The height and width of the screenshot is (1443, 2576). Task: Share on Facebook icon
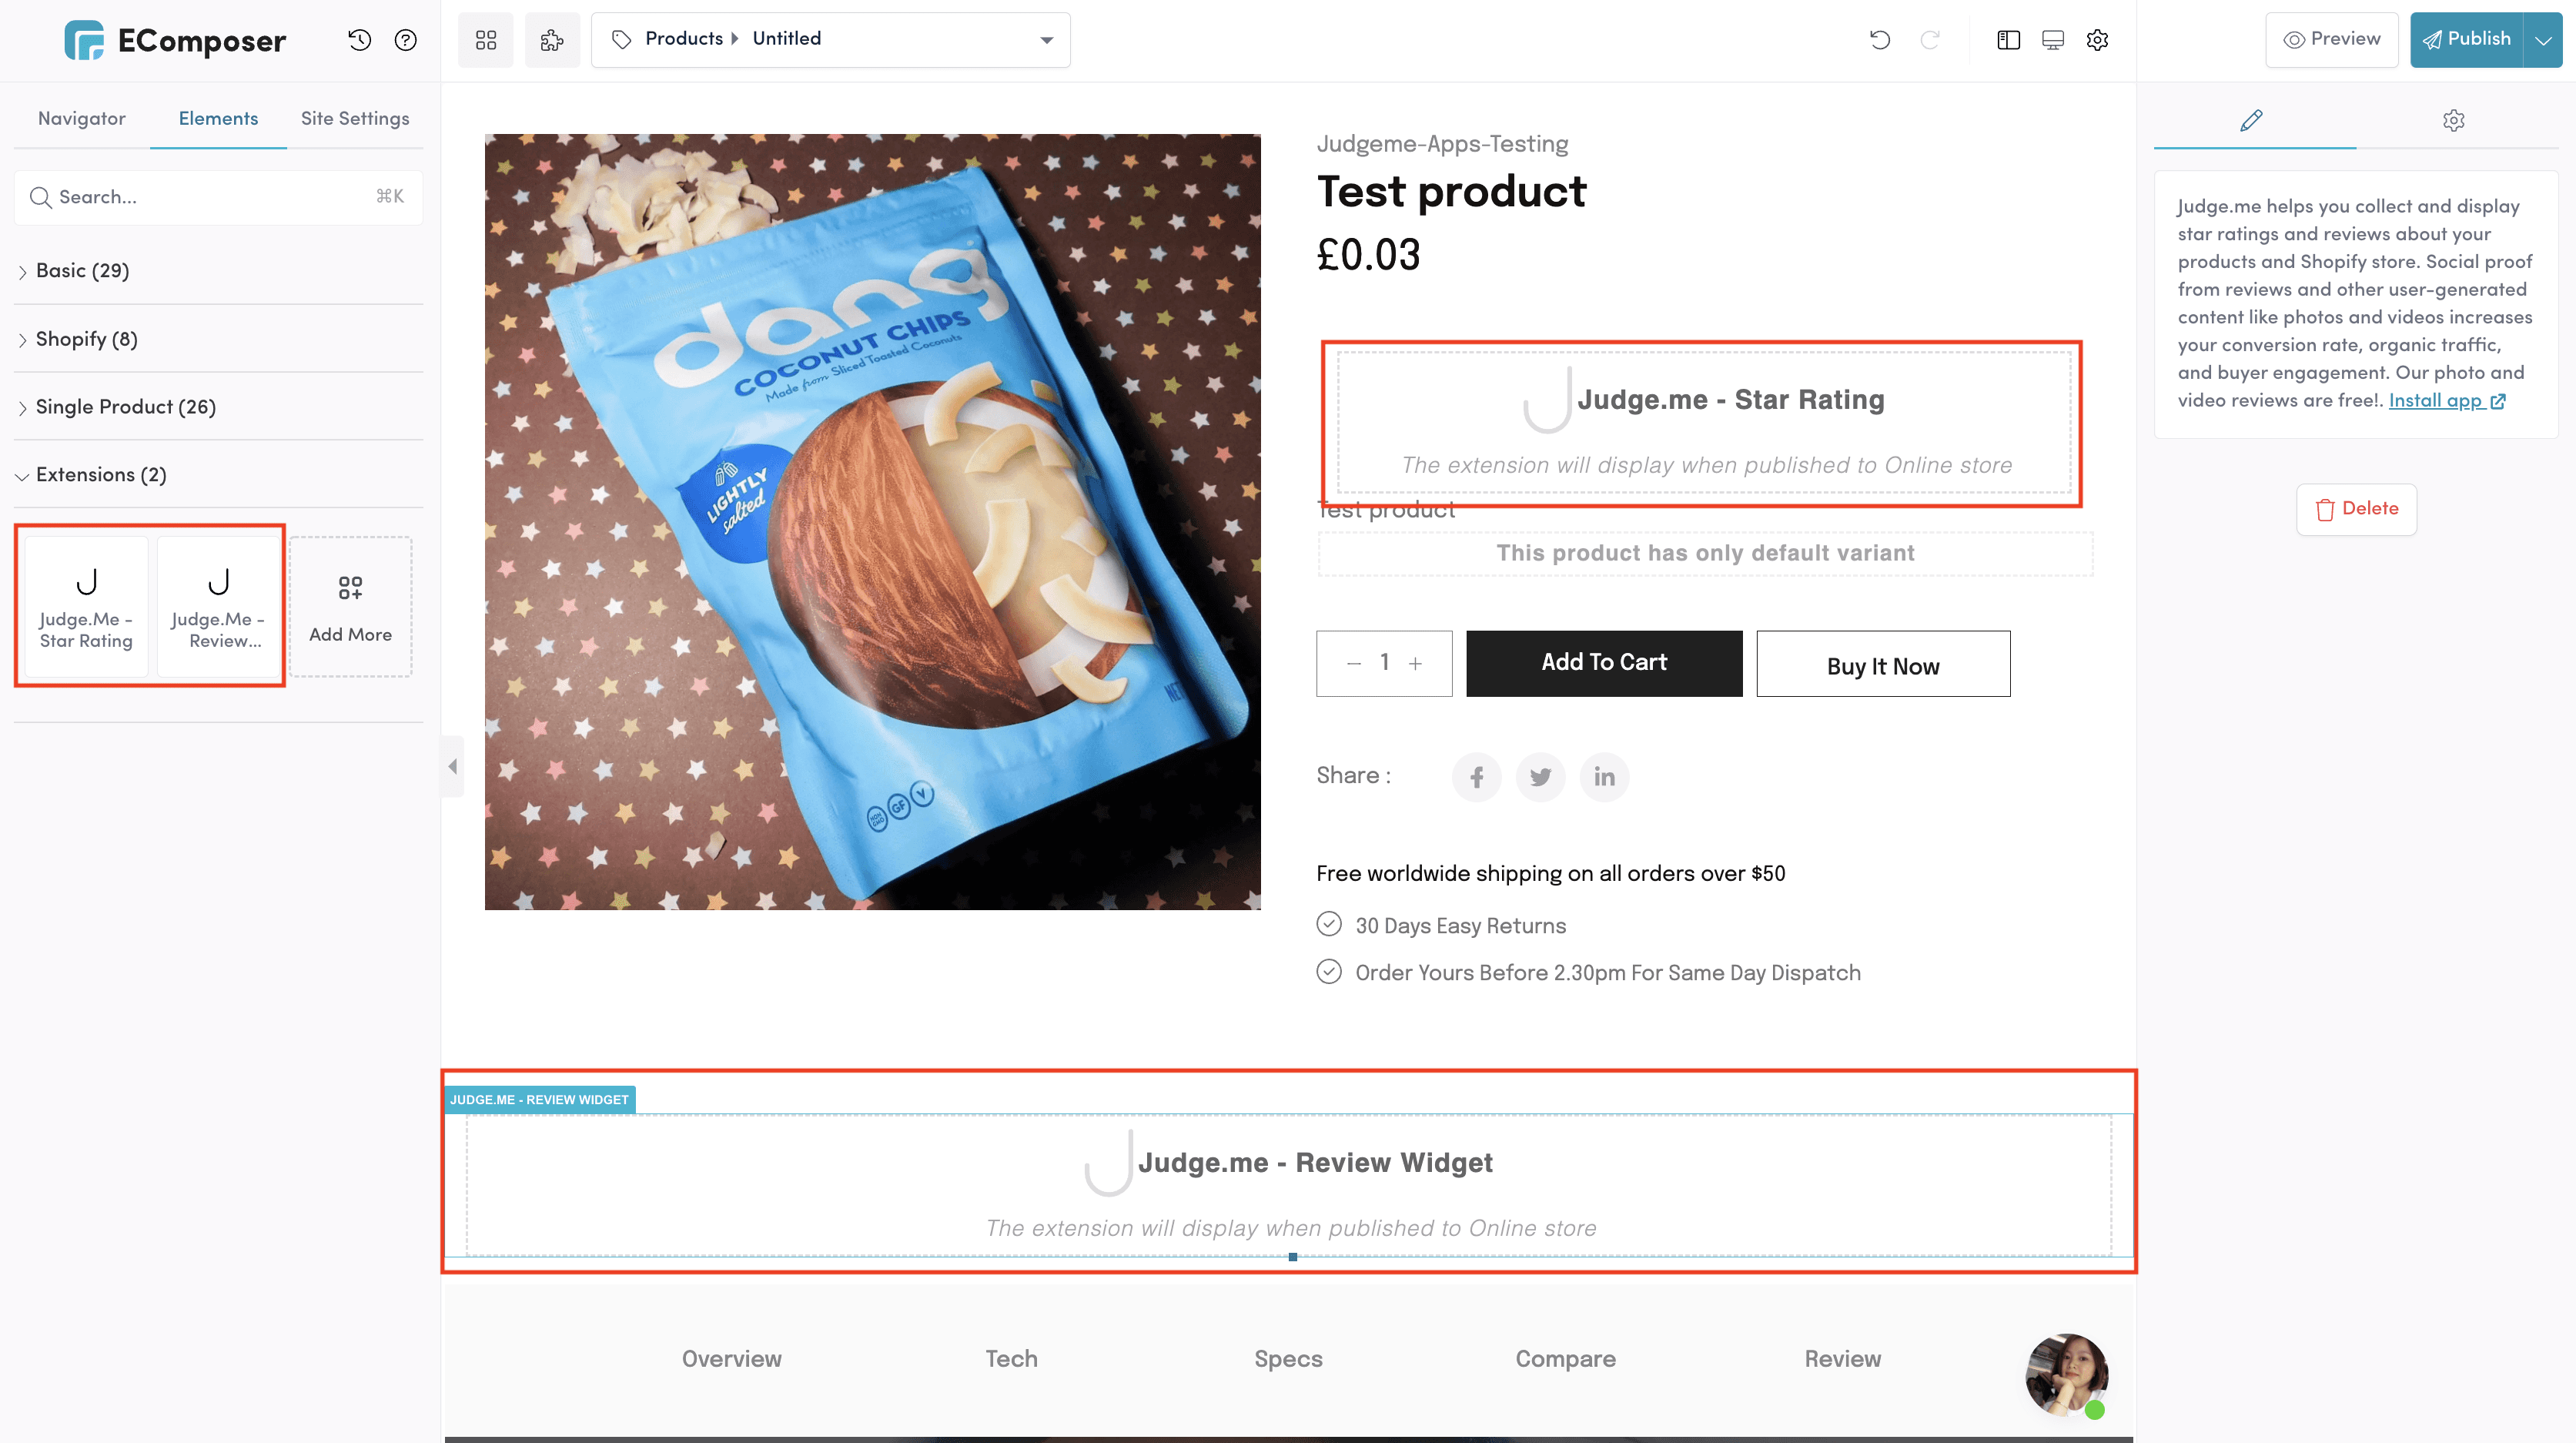pyautogui.click(x=1476, y=777)
